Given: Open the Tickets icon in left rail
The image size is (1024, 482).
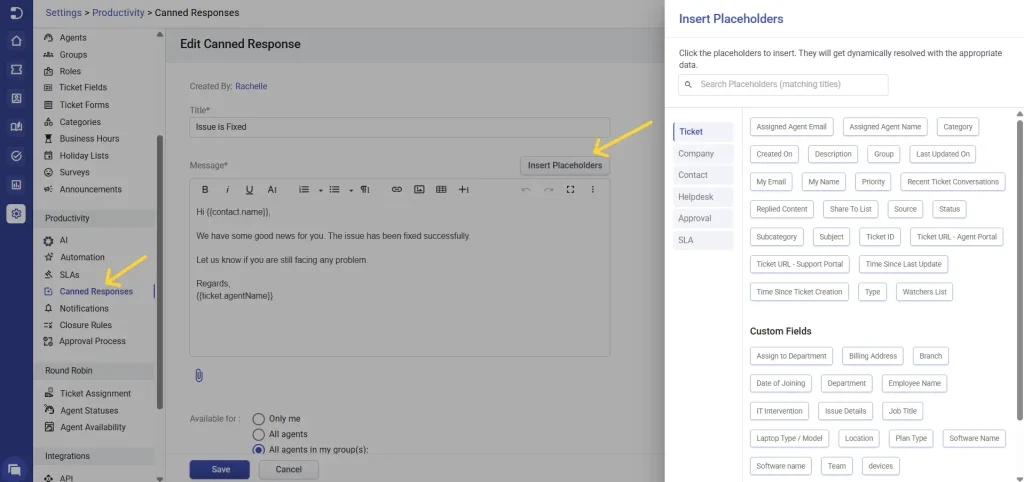Looking at the screenshot, I should pyautogui.click(x=16, y=69).
